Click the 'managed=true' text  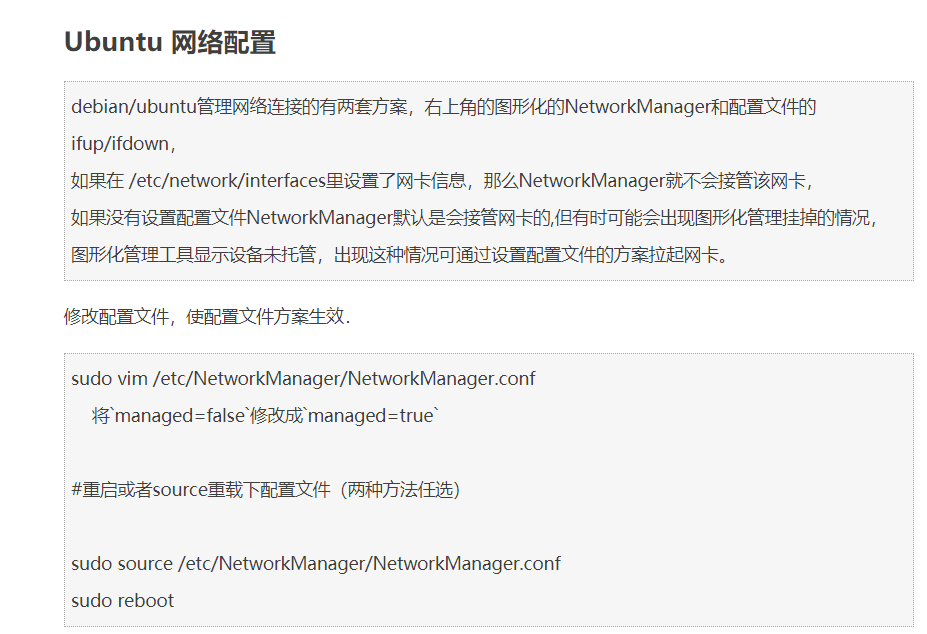(x=371, y=416)
